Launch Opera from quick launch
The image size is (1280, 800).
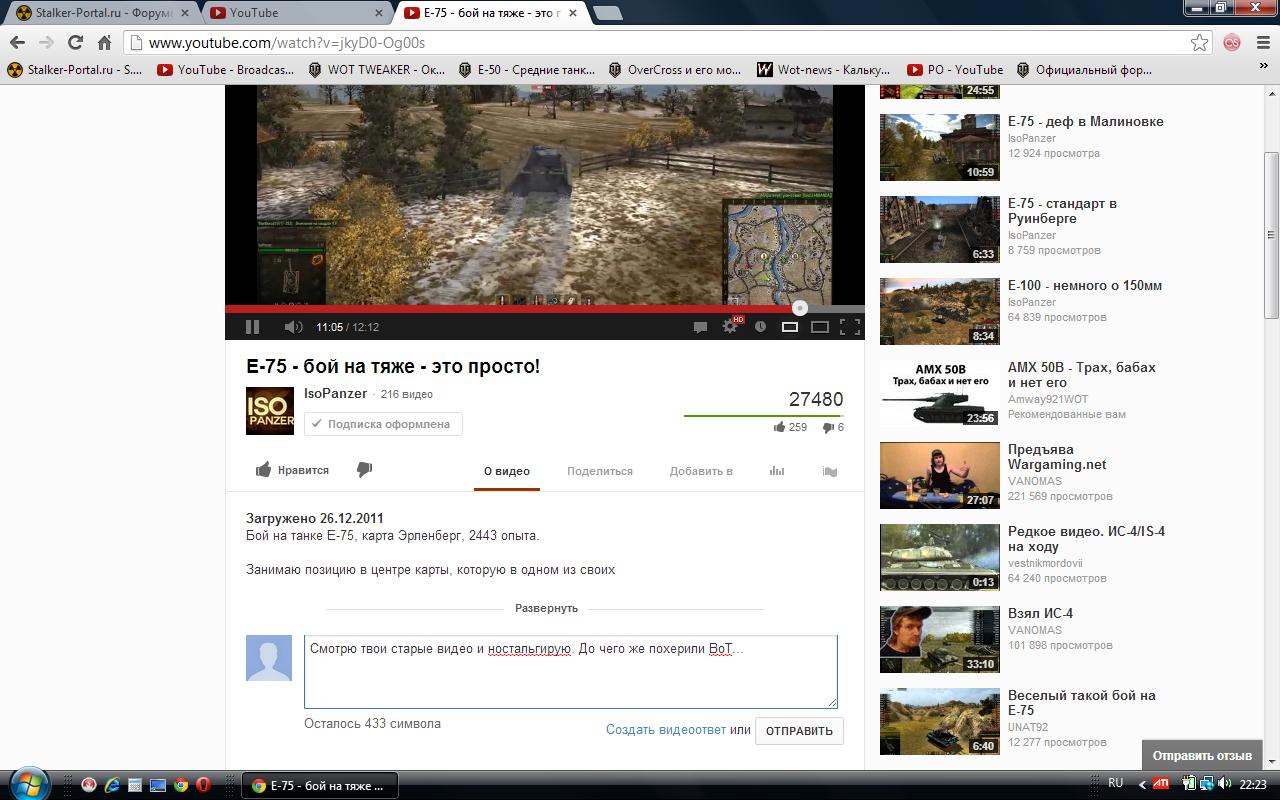pos(203,785)
